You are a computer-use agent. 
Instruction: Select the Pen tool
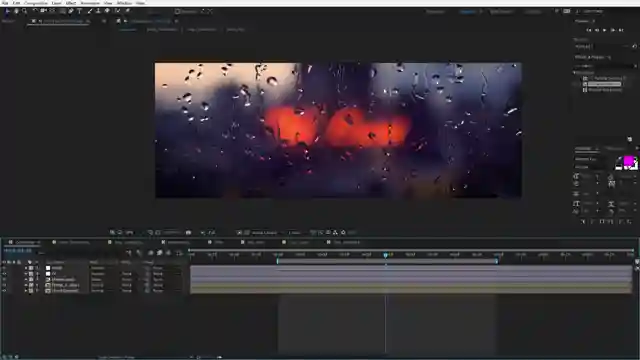pos(71,11)
